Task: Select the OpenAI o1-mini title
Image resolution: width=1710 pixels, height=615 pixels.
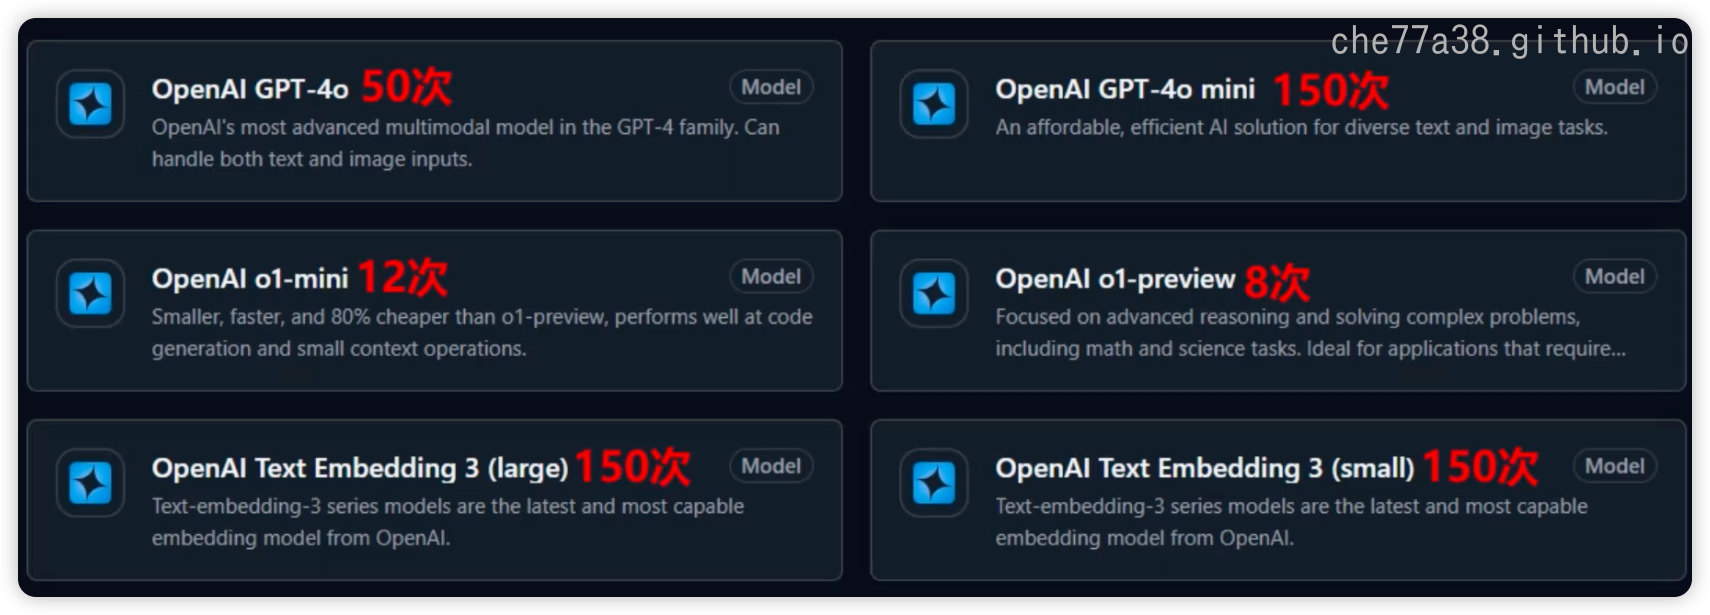Action: [x=250, y=279]
